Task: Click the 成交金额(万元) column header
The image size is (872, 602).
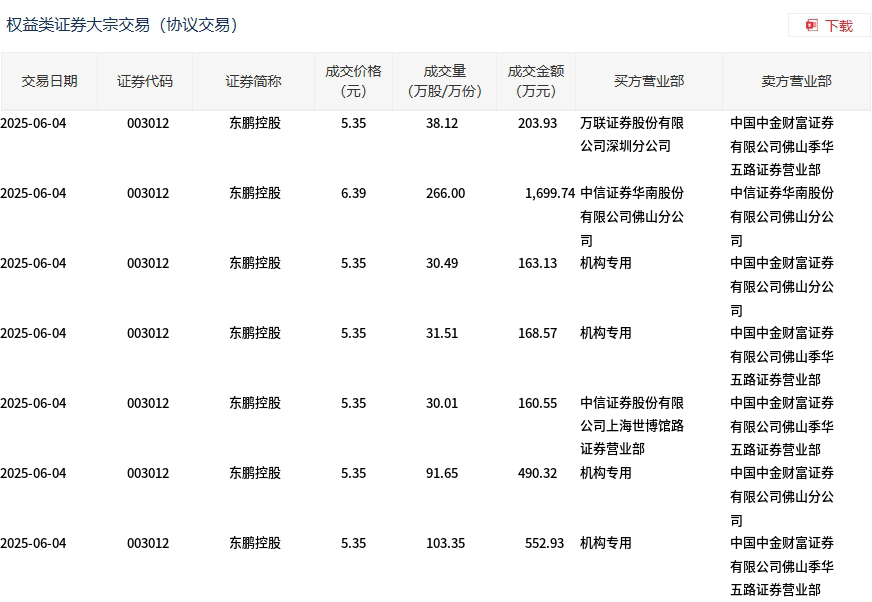Action: 536,81
